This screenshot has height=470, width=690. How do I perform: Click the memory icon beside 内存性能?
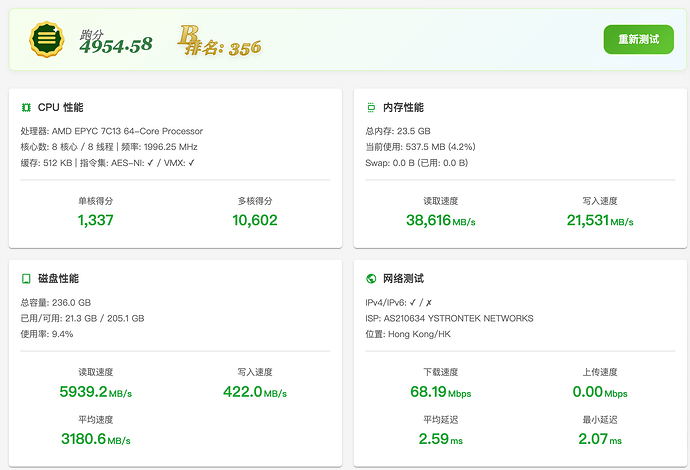(371, 107)
